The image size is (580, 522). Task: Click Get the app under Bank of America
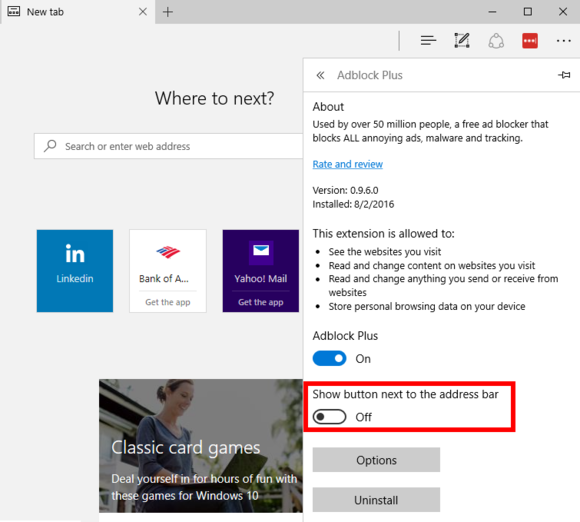[168, 302]
